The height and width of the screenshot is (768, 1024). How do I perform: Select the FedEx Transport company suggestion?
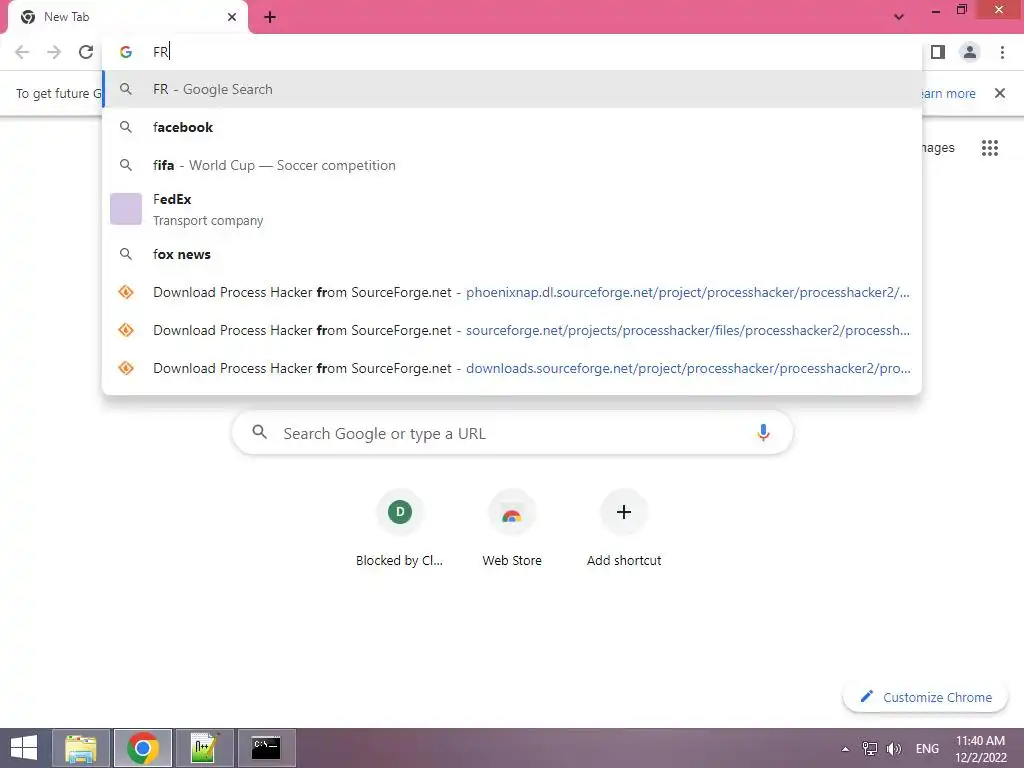[512, 210]
